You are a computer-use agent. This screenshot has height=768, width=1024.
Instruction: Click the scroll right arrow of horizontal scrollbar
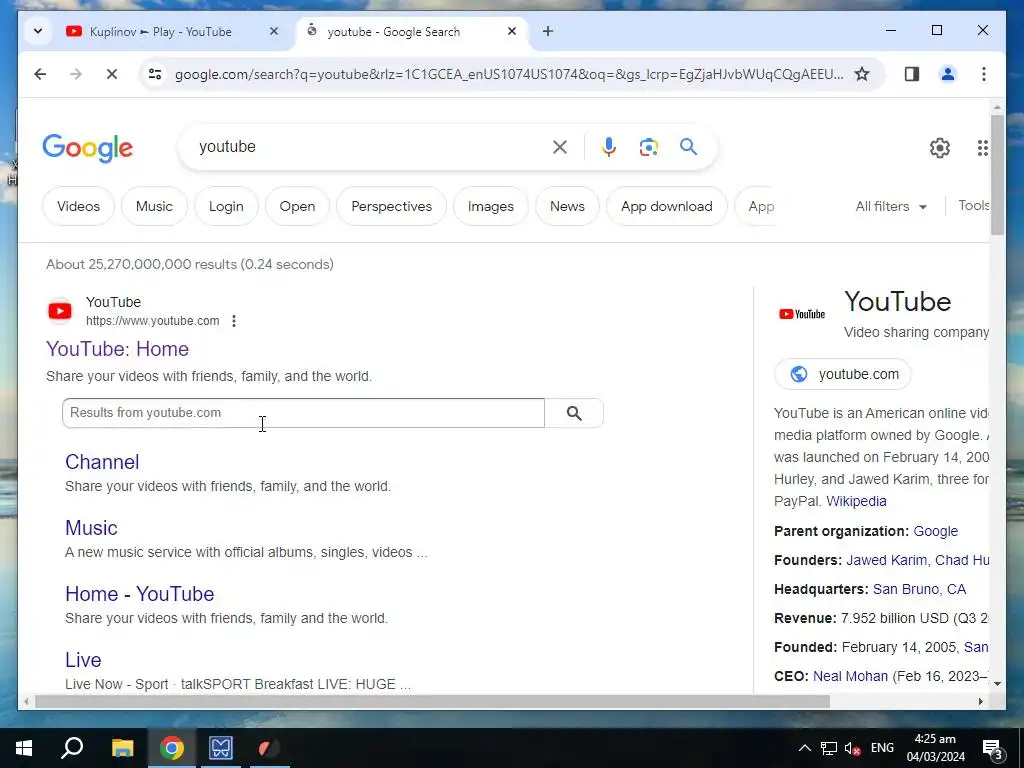coord(980,701)
